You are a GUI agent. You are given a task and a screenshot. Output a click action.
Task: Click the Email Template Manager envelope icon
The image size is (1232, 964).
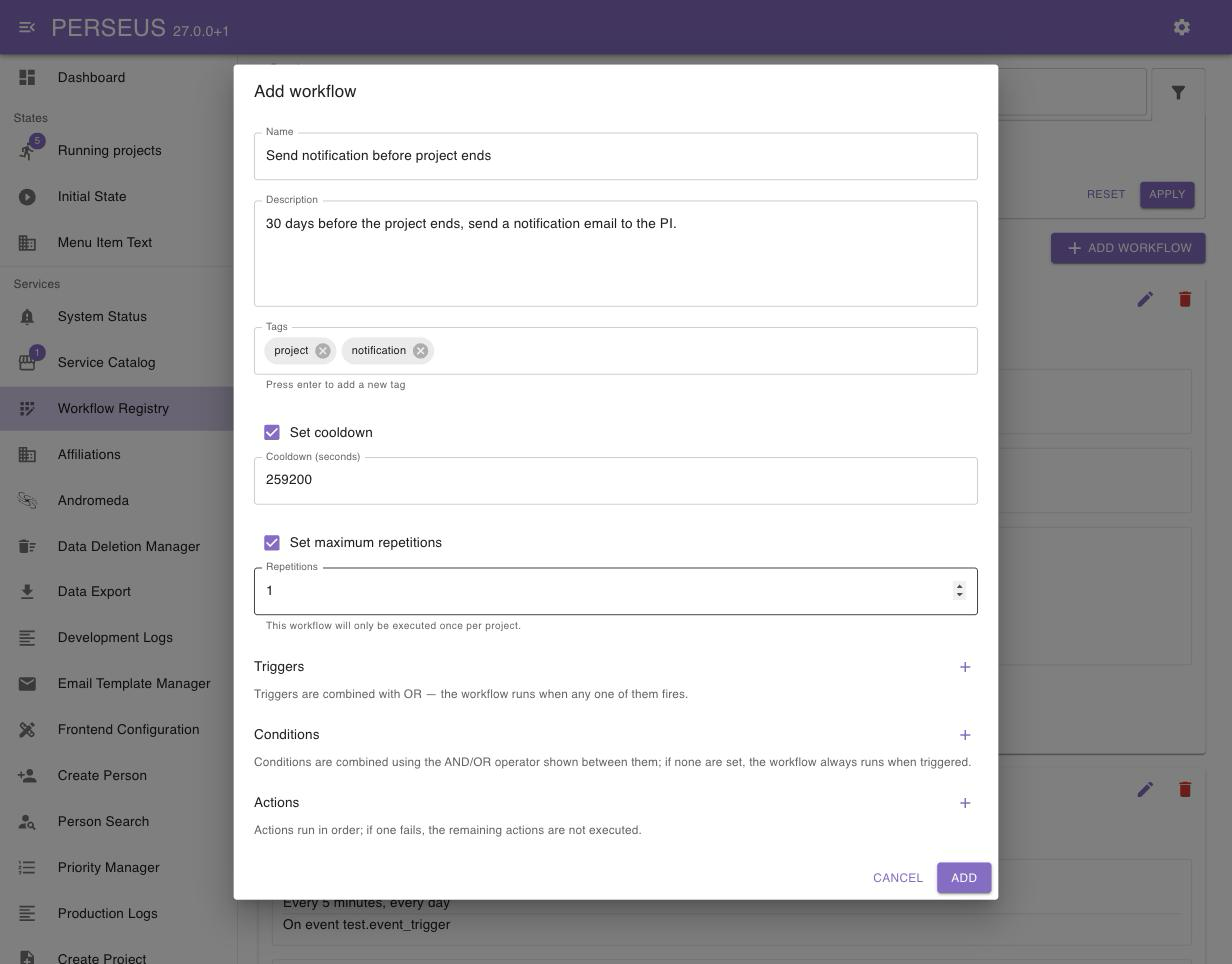click(x=27, y=684)
